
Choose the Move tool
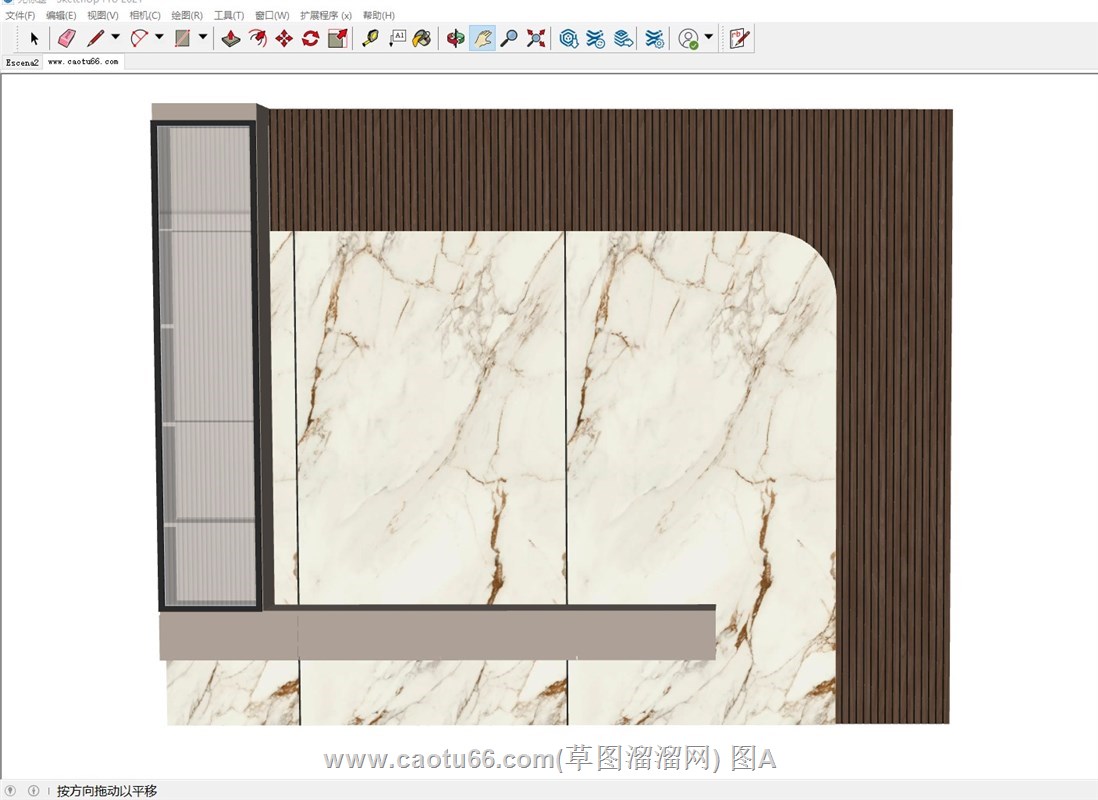(284, 39)
